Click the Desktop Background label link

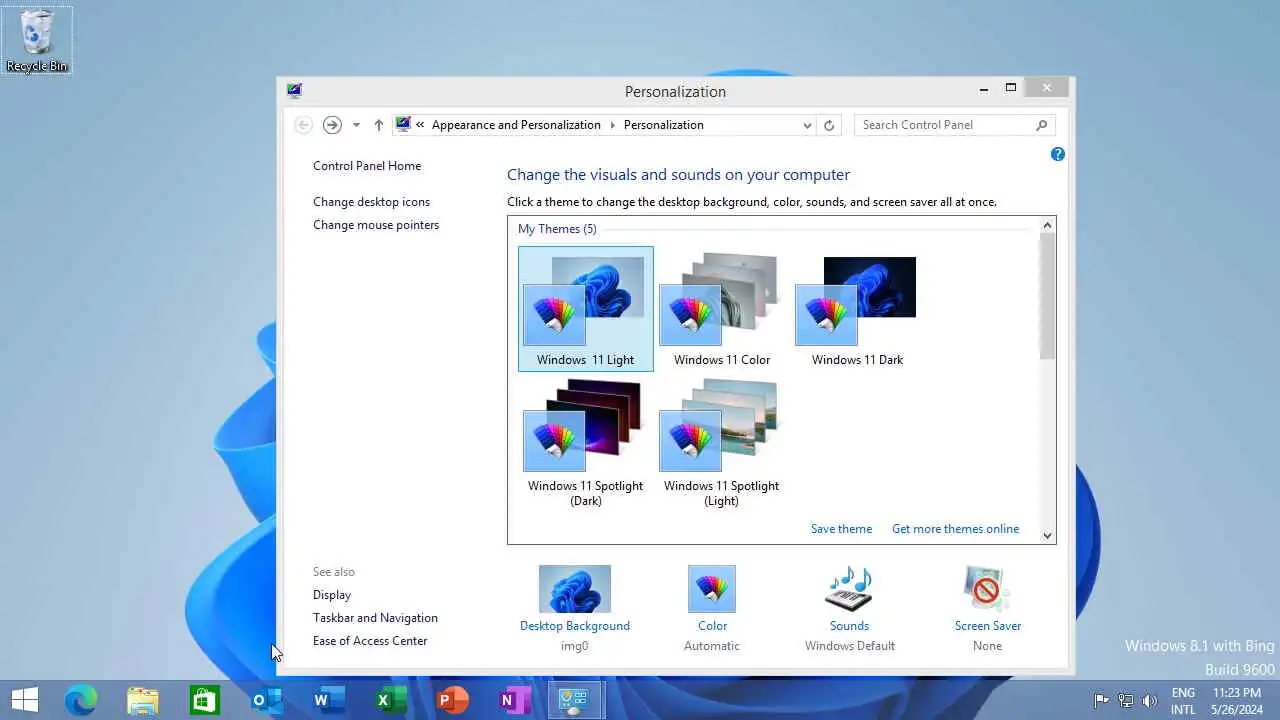(x=574, y=626)
